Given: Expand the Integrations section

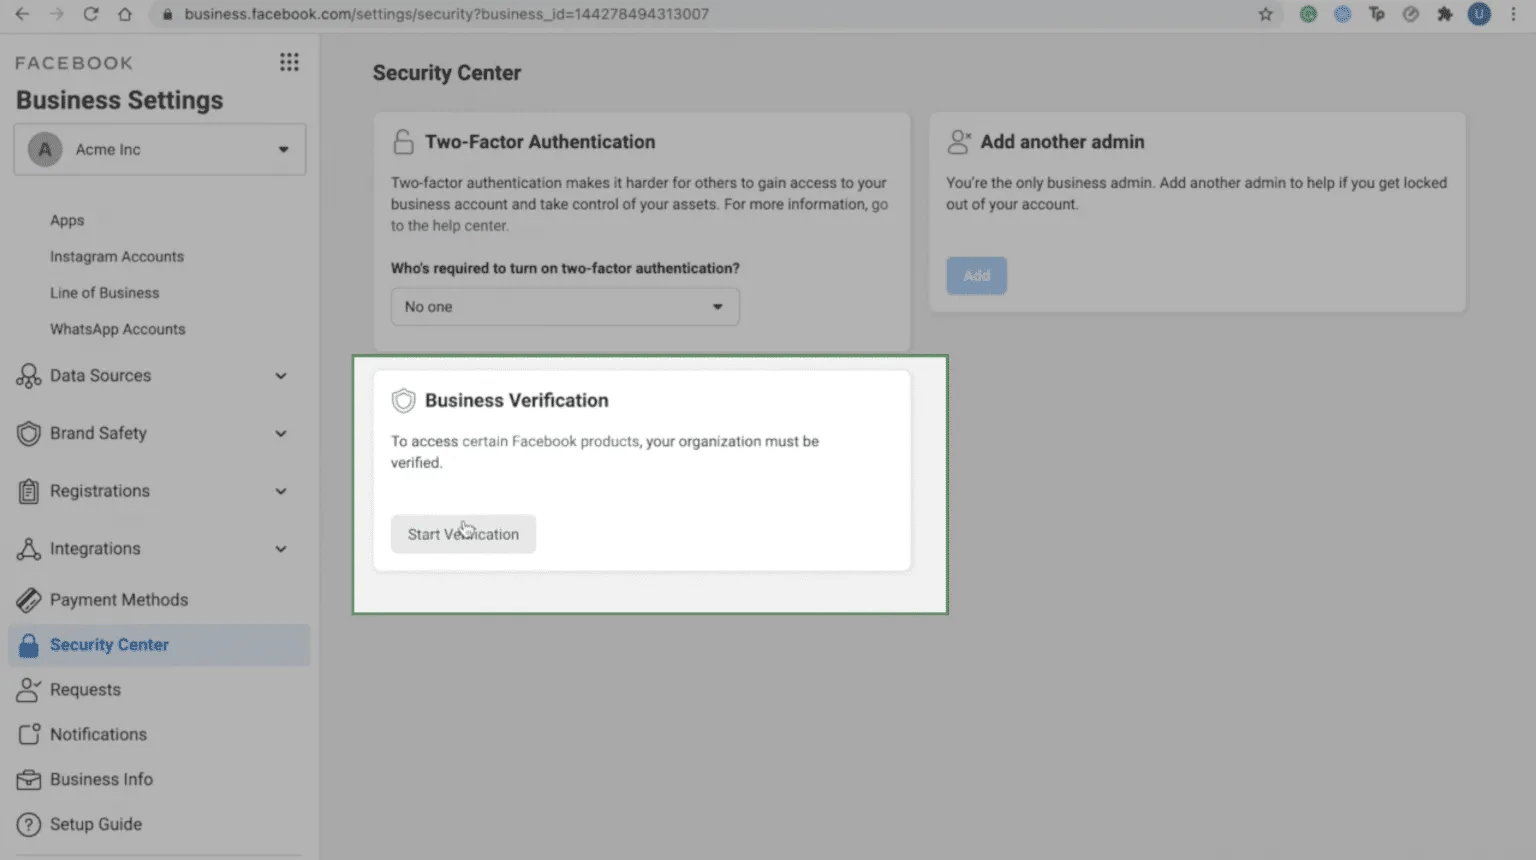Looking at the screenshot, I should click(x=281, y=549).
